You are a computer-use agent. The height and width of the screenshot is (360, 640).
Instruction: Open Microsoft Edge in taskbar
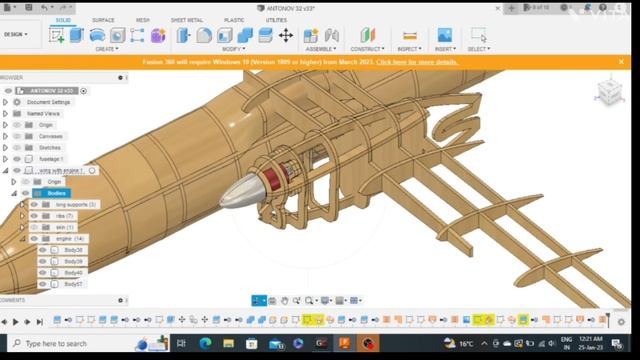pyautogui.click(x=205, y=343)
